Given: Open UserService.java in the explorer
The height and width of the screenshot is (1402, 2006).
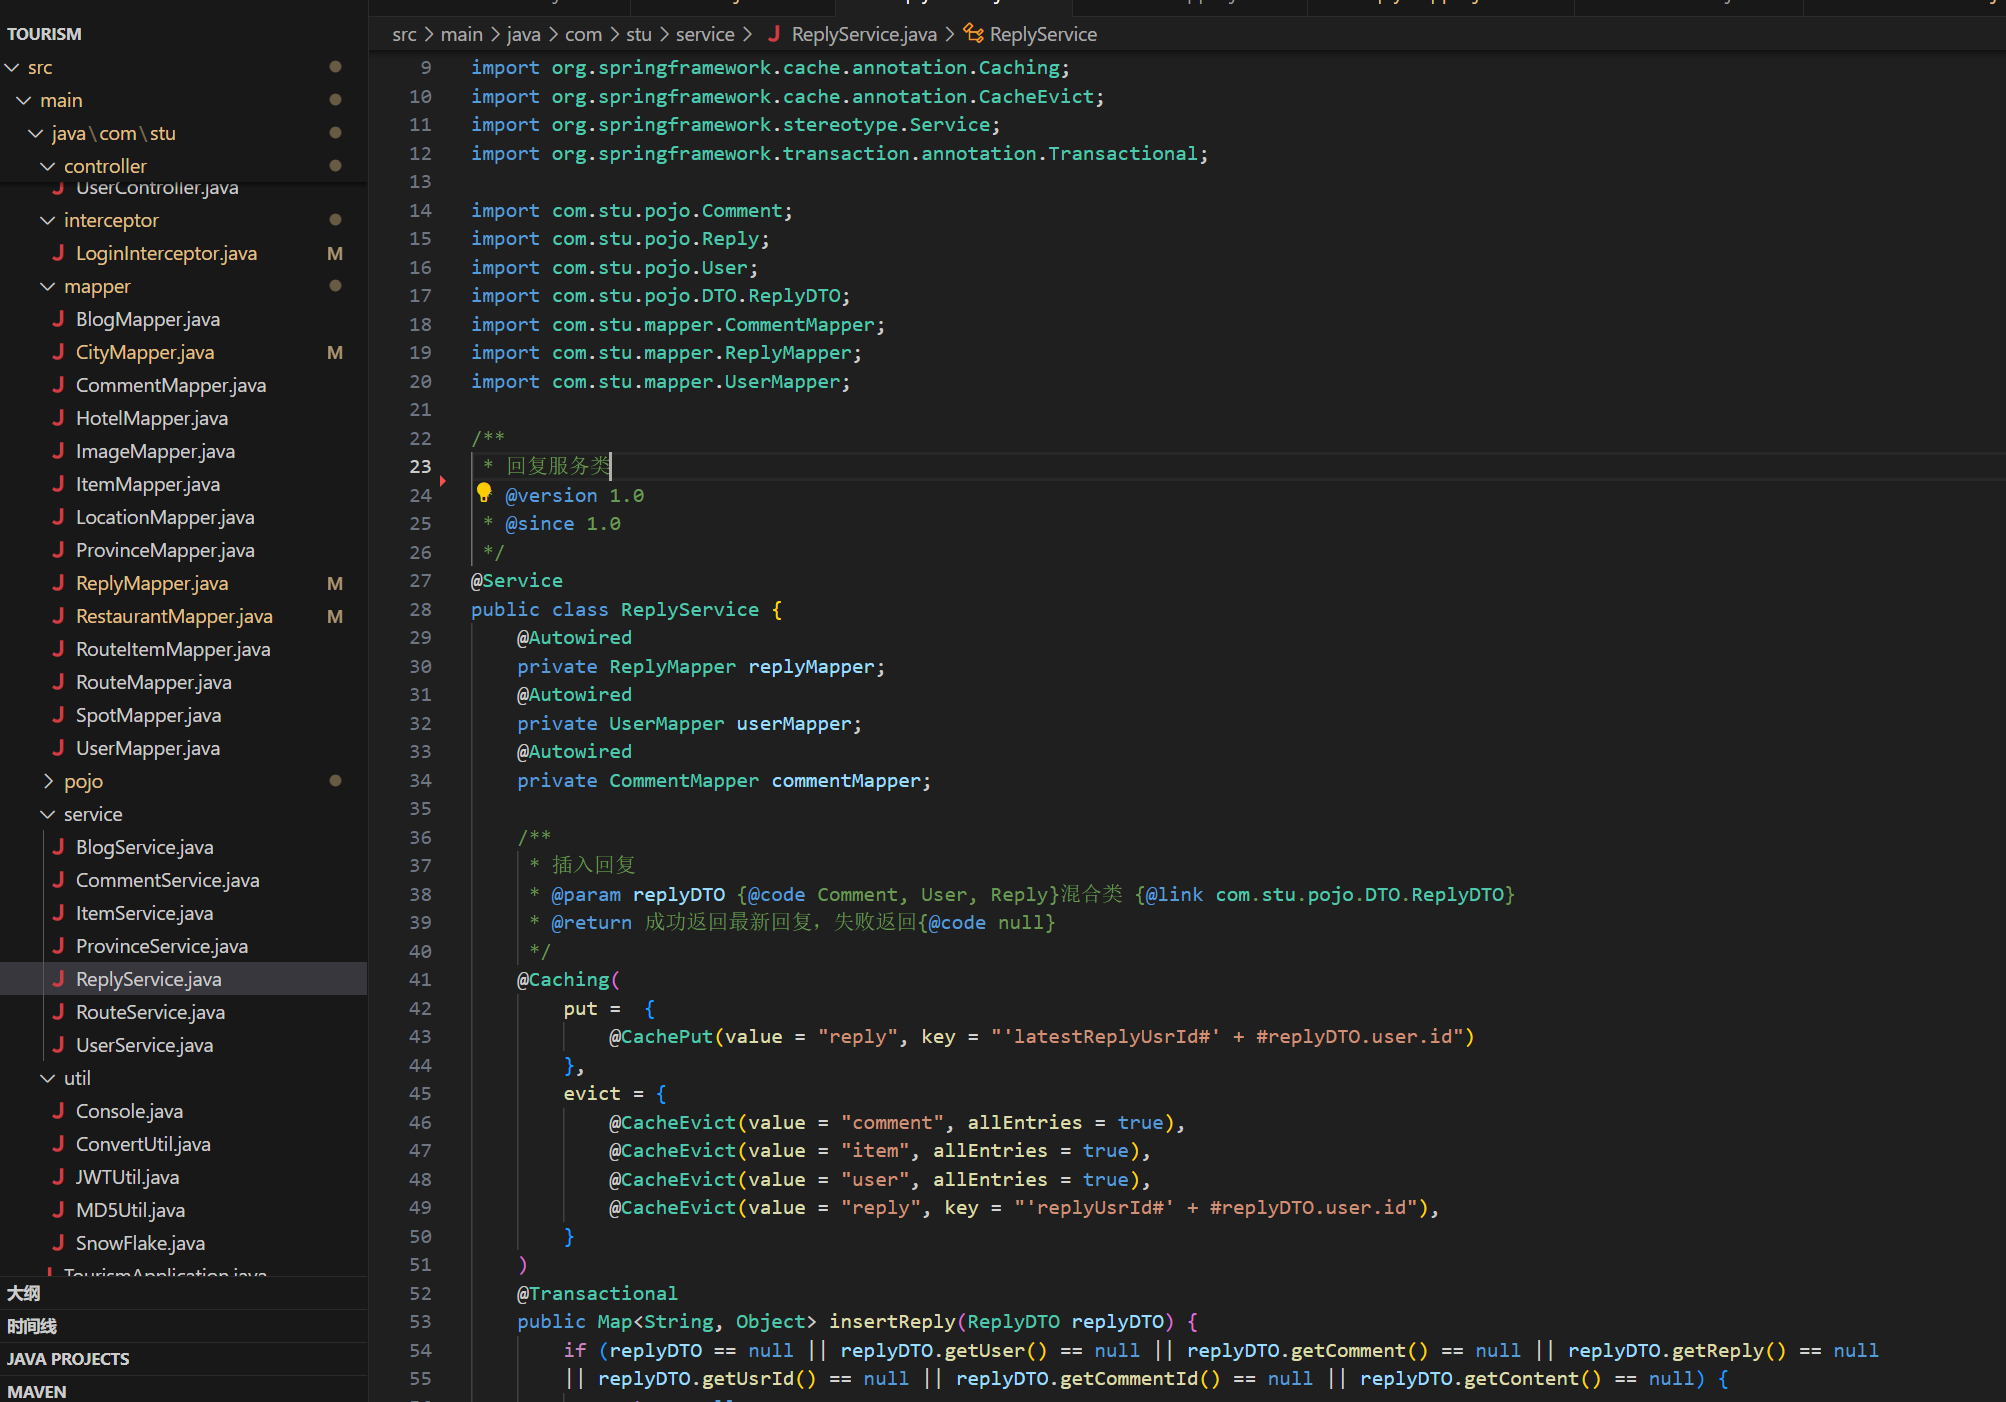Looking at the screenshot, I should 144,1045.
